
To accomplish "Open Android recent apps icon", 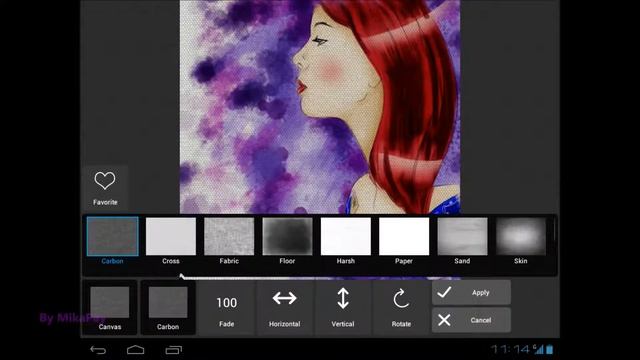I will [173, 350].
